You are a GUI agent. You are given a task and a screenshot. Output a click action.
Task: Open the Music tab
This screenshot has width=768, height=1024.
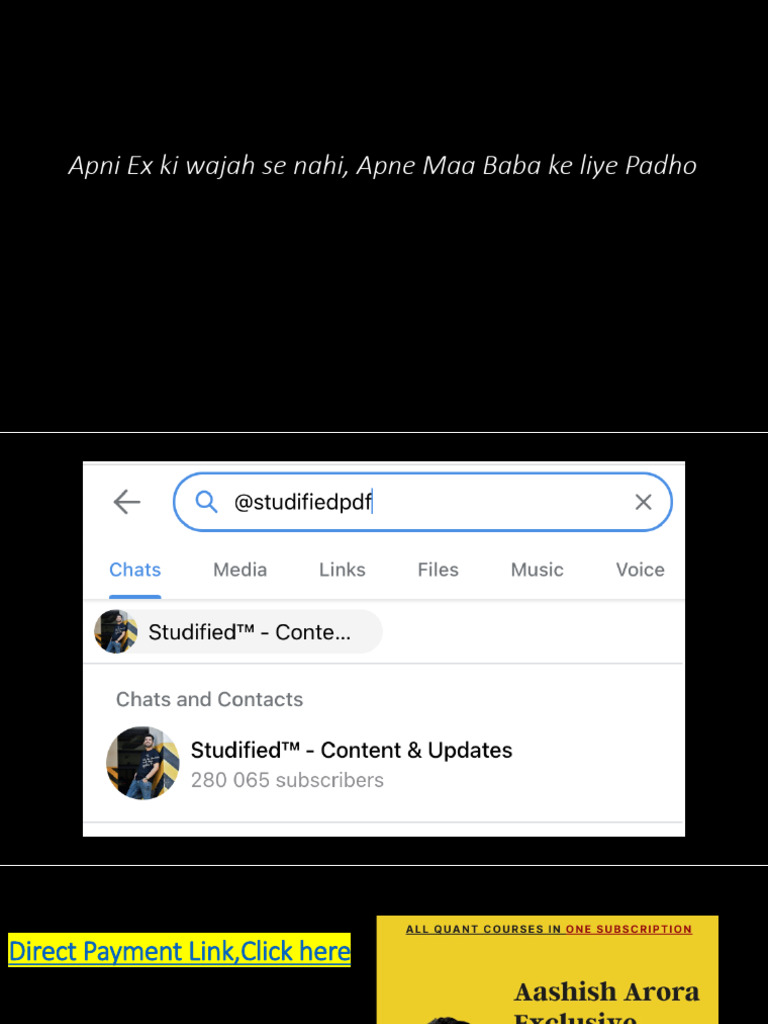[537, 569]
